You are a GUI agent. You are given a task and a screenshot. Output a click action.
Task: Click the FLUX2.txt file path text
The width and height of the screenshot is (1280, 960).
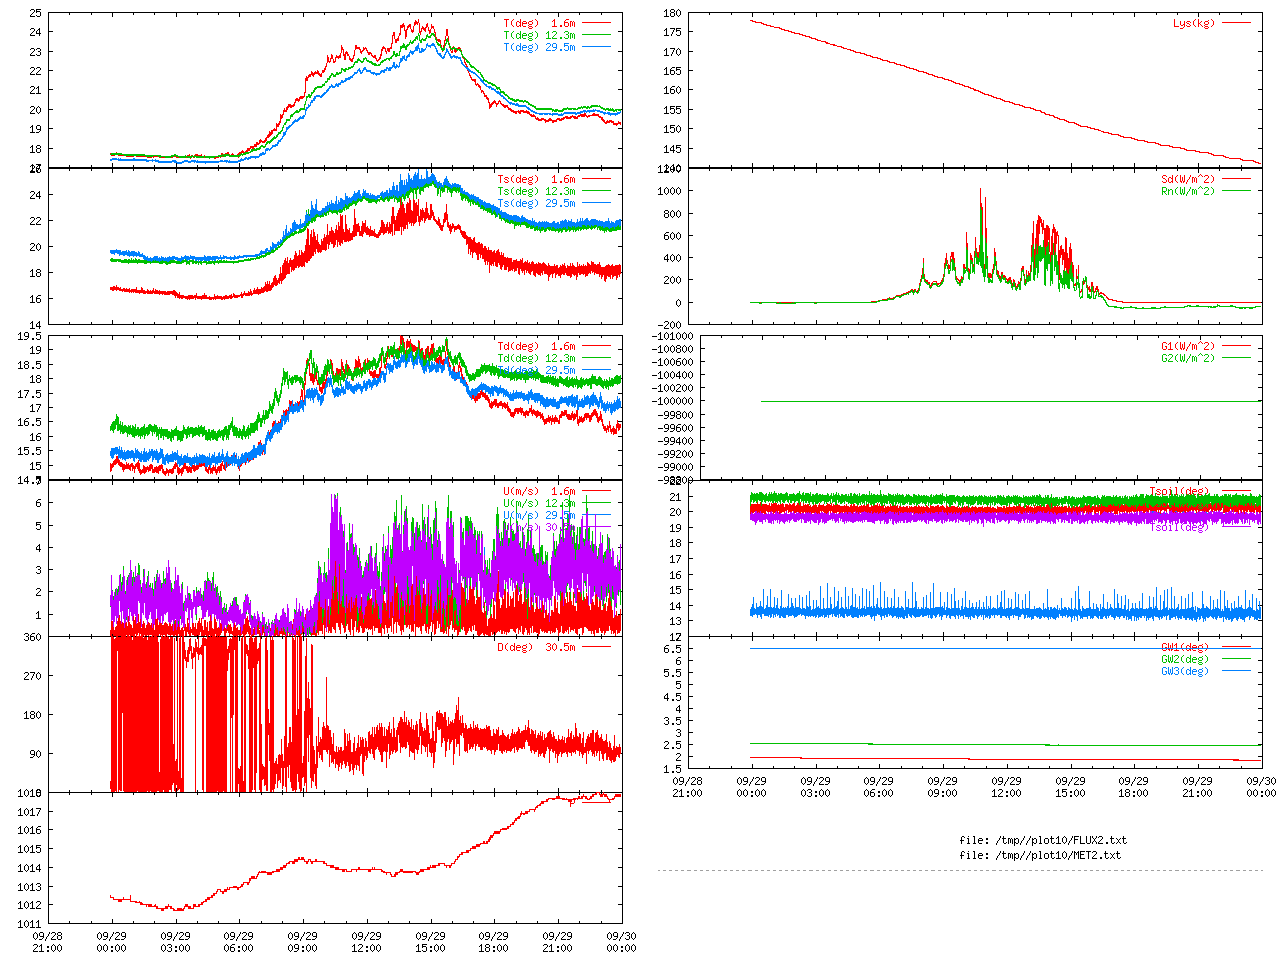[1042, 840]
